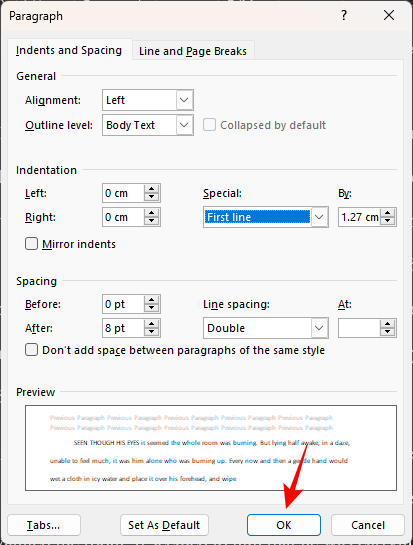Open the Line spacing dropdown
The height and width of the screenshot is (545, 413).
coord(266,328)
